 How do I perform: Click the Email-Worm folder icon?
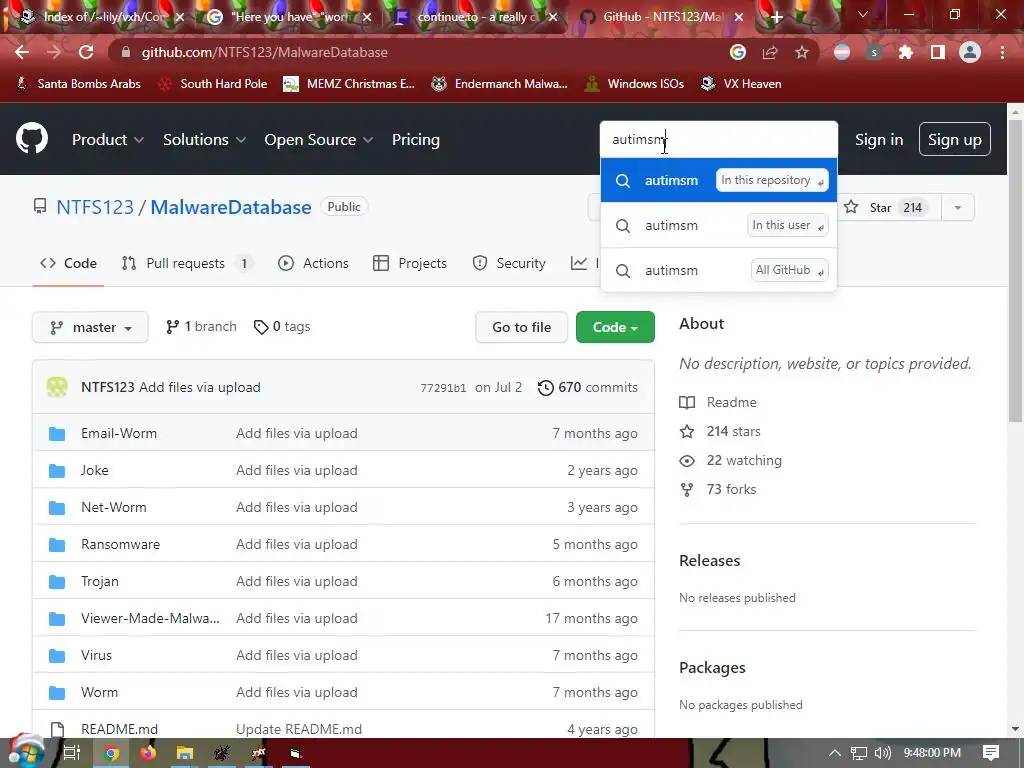click(x=57, y=434)
